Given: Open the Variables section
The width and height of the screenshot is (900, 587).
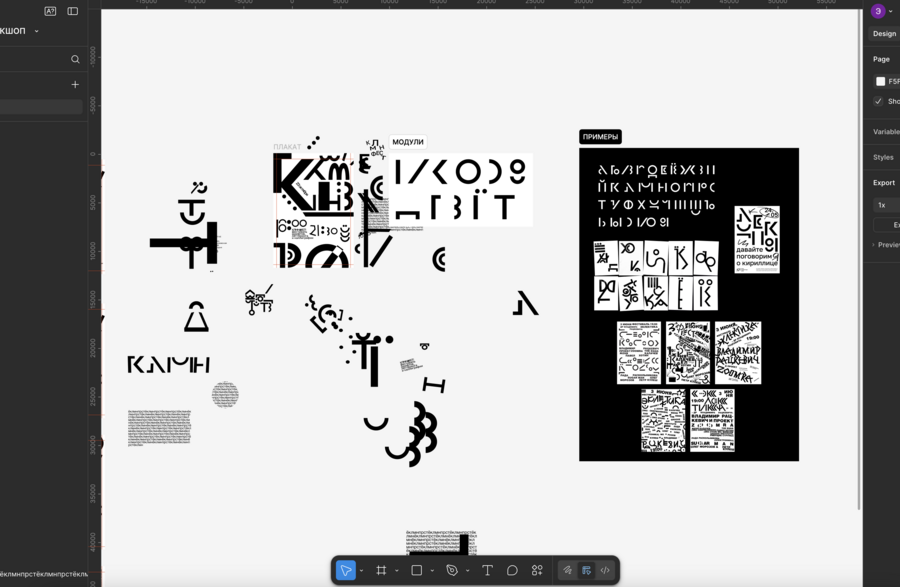Looking at the screenshot, I should pyautogui.click(x=886, y=132).
